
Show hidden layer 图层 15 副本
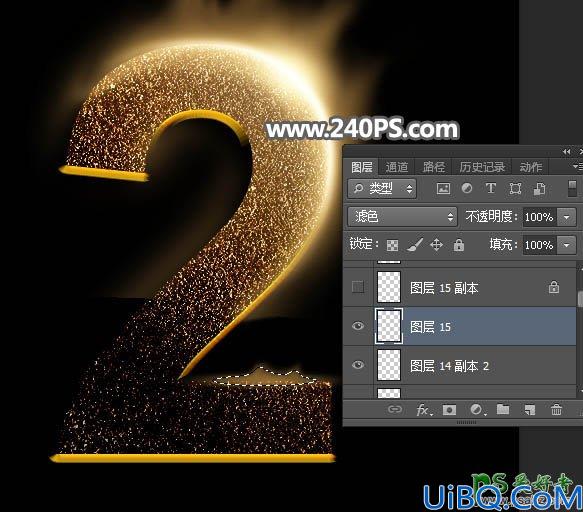click(x=358, y=287)
